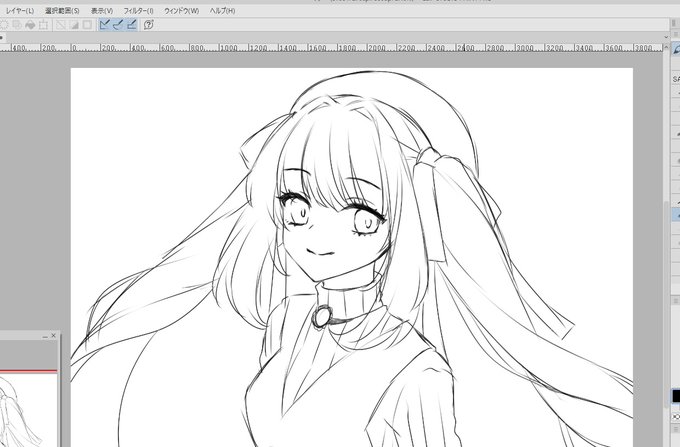Image resolution: width=680 pixels, height=447 pixels.
Task: Click the navigator panel preview thumbnail
Action: pyautogui.click(x=29, y=410)
